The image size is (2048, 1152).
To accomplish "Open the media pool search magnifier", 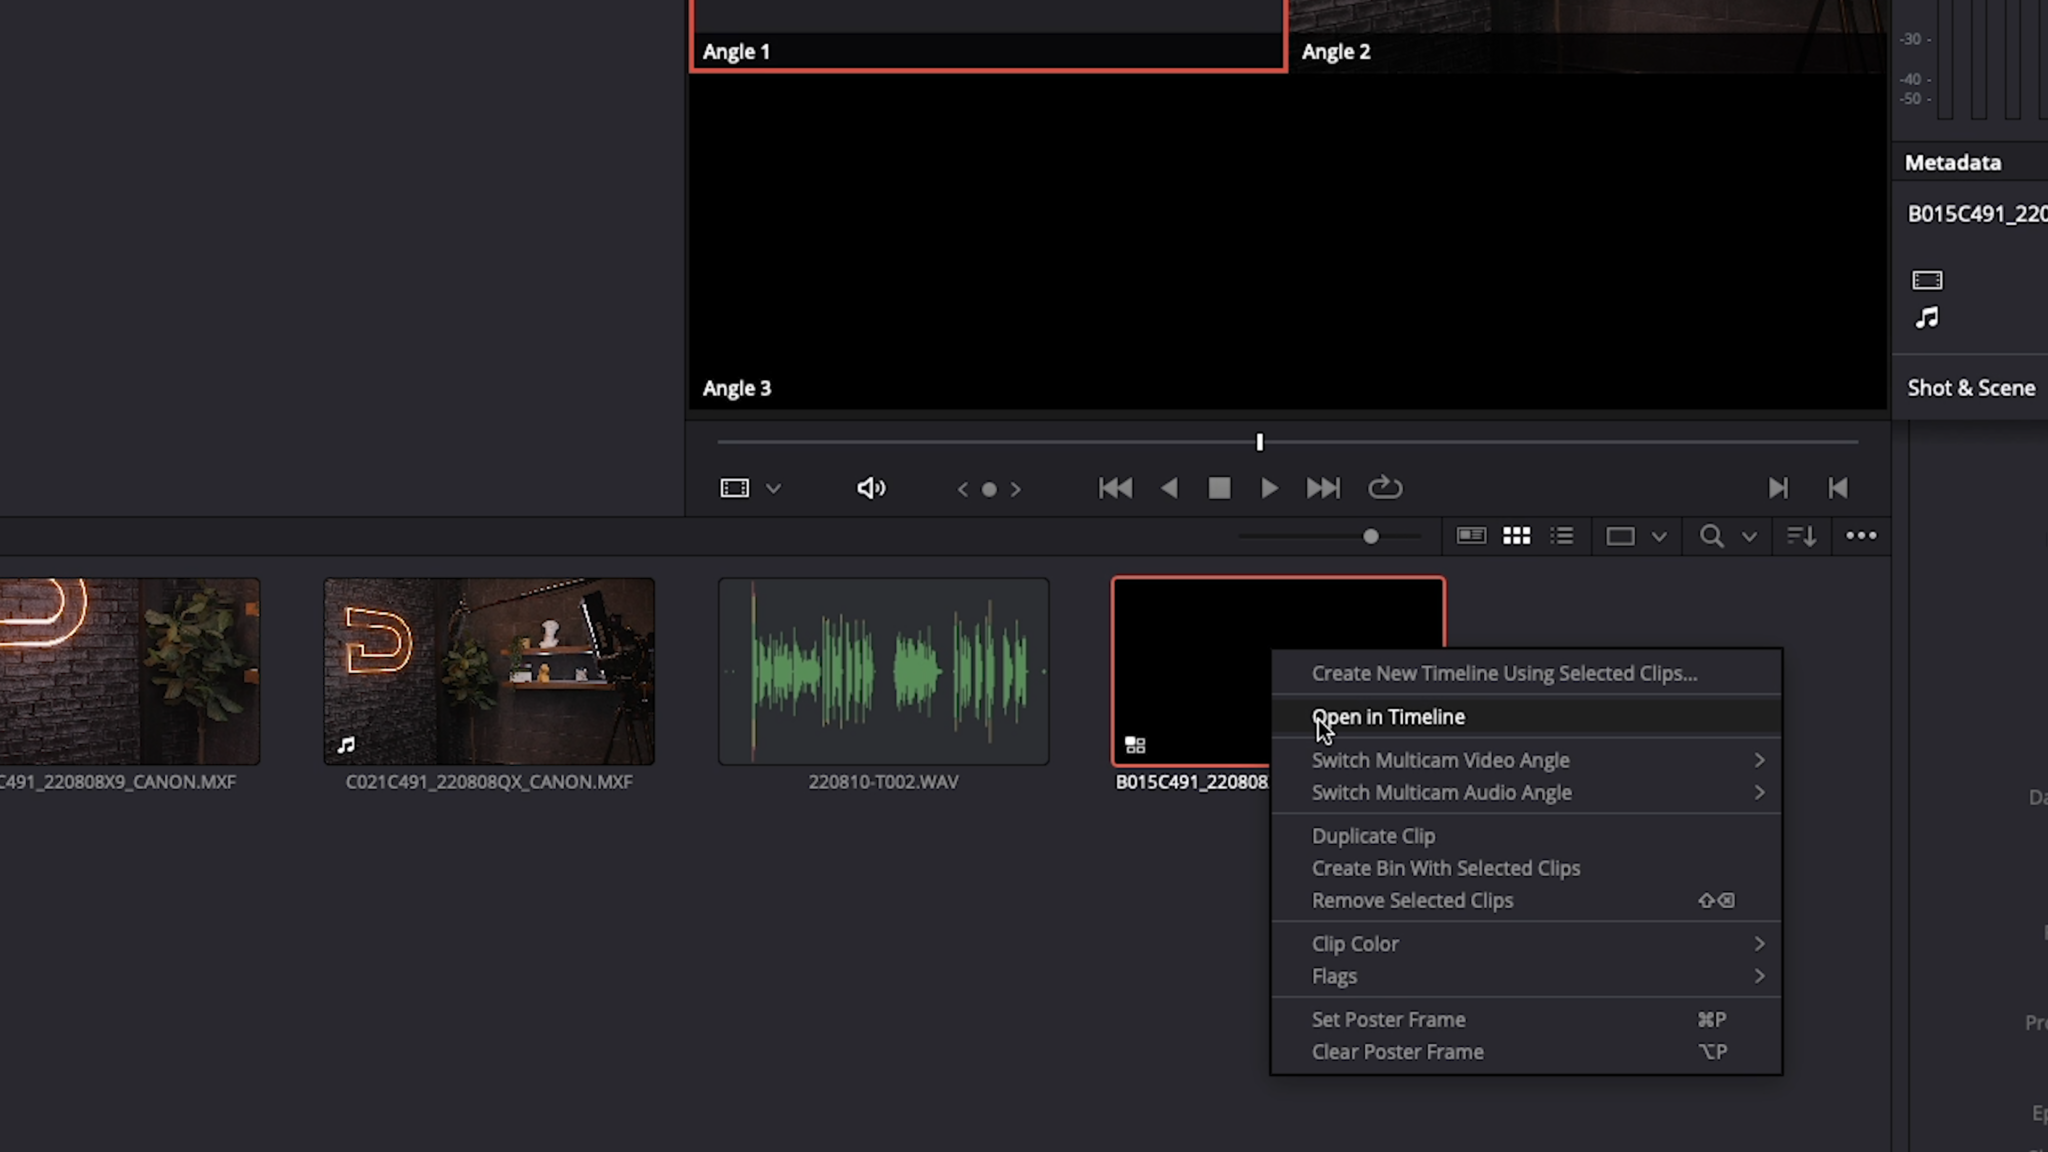I will tap(1711, 536).
